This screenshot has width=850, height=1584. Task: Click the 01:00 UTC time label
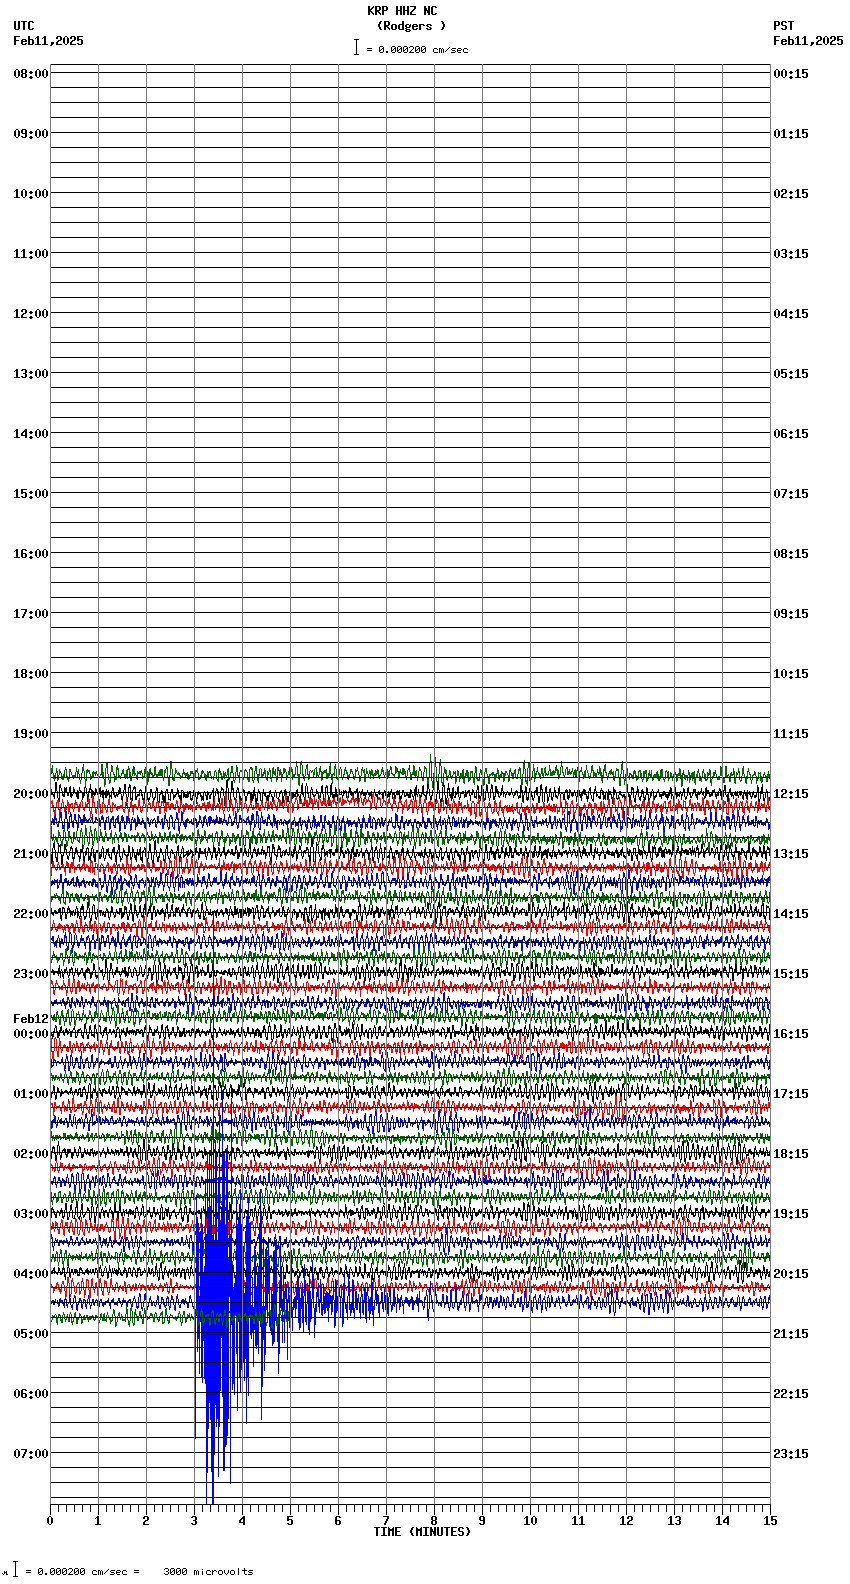pos(31,1094)
